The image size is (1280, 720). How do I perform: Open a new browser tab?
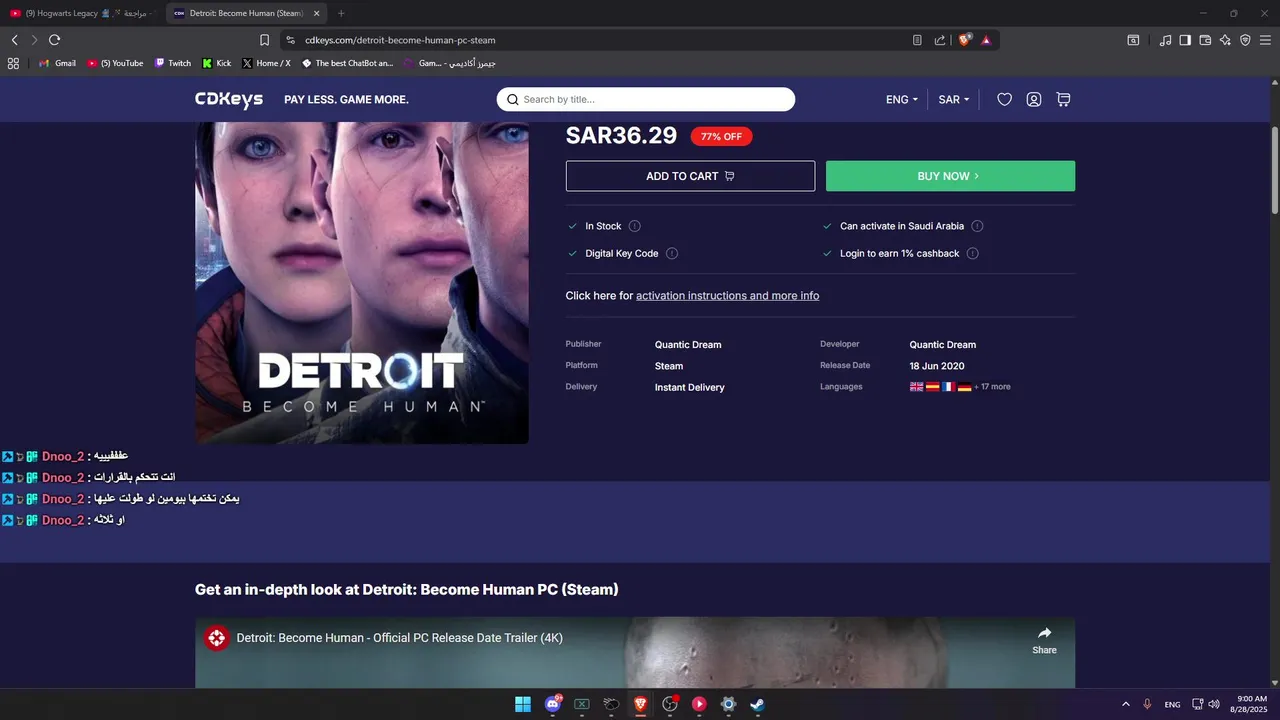coord(341,13)
